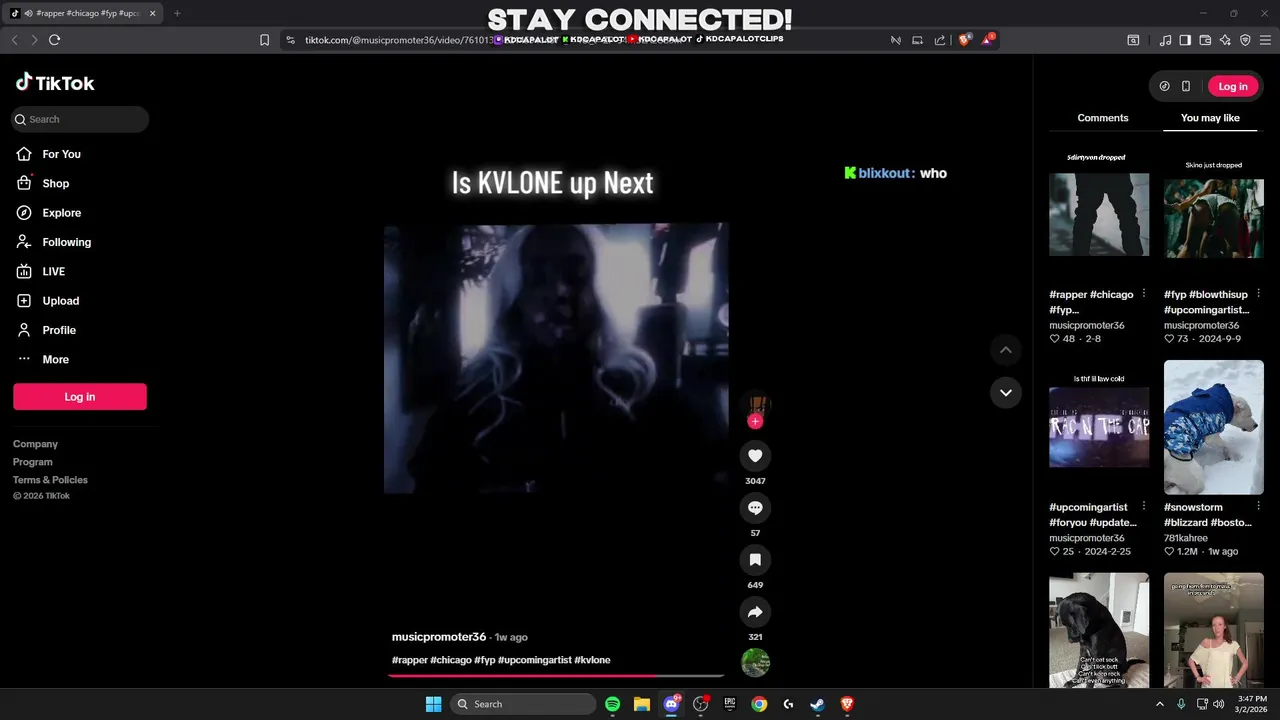Follow the creator with the red plus
This screenshot has height=720, width=1280.
(x=755, y=421)
